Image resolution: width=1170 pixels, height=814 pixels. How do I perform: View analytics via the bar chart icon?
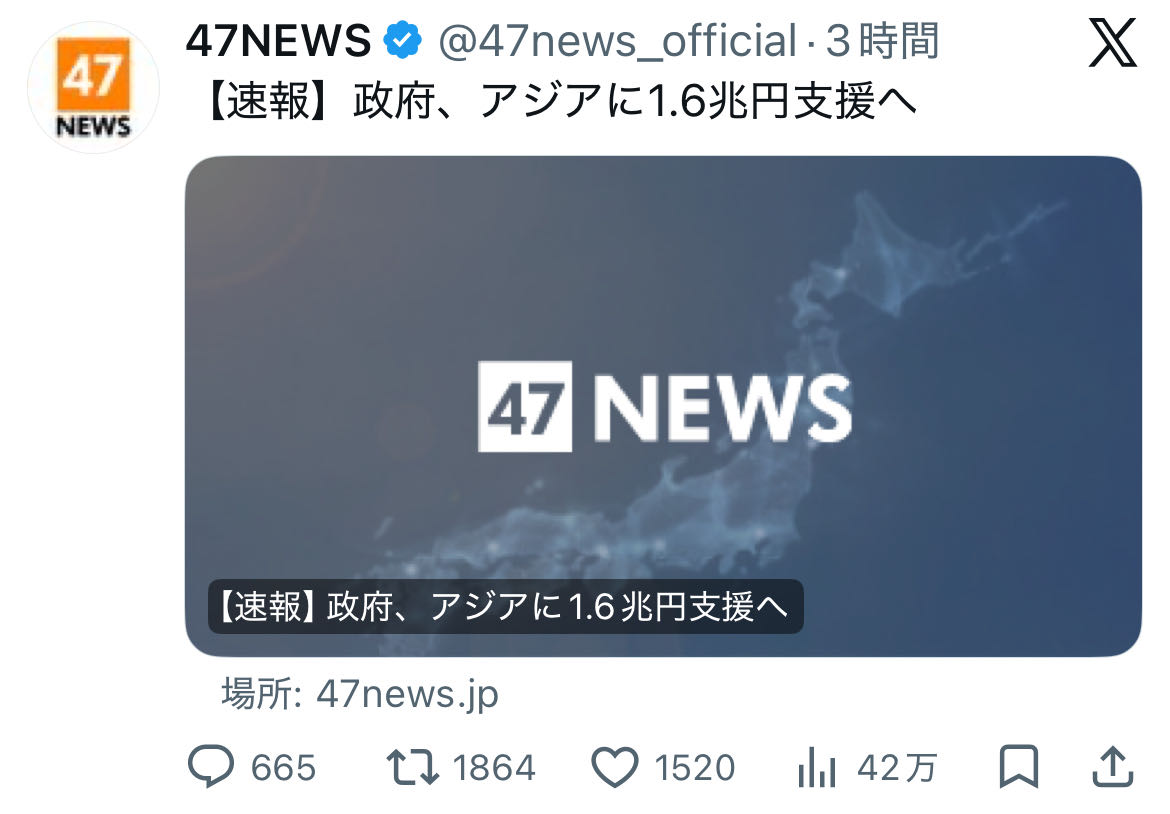coord(817,767)
